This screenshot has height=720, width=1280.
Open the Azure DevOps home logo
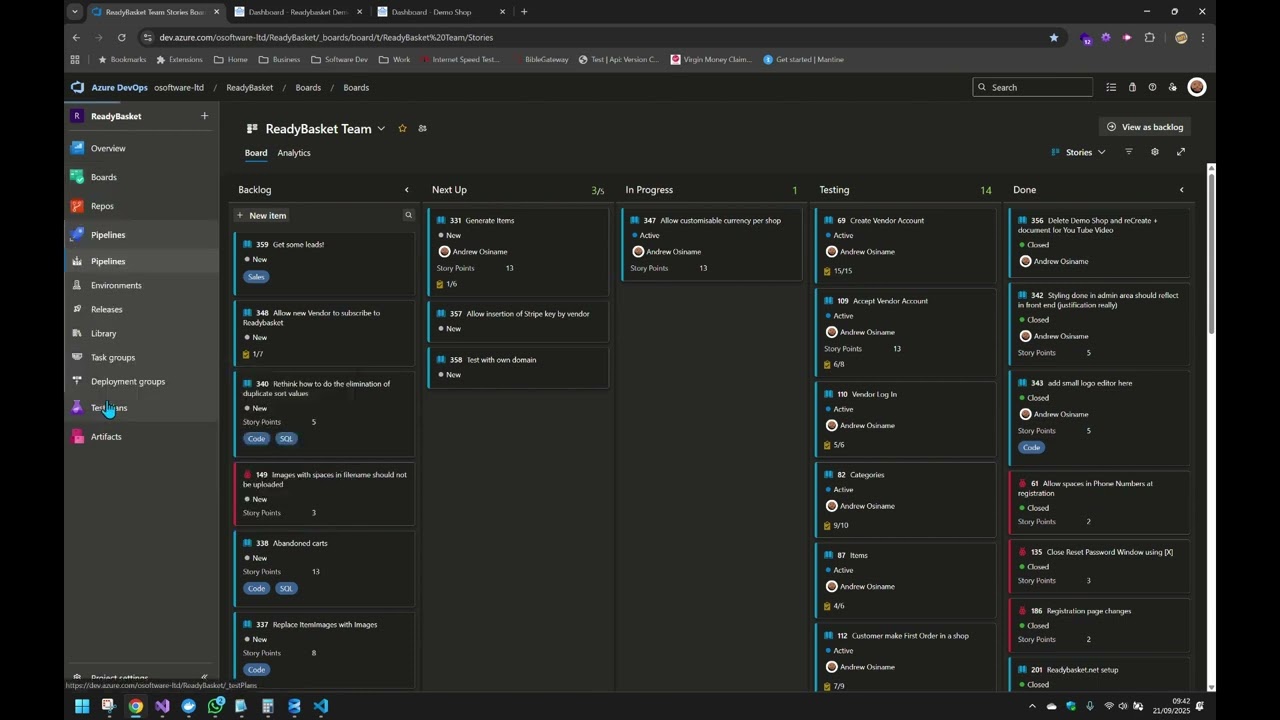[x=77, y=87]
